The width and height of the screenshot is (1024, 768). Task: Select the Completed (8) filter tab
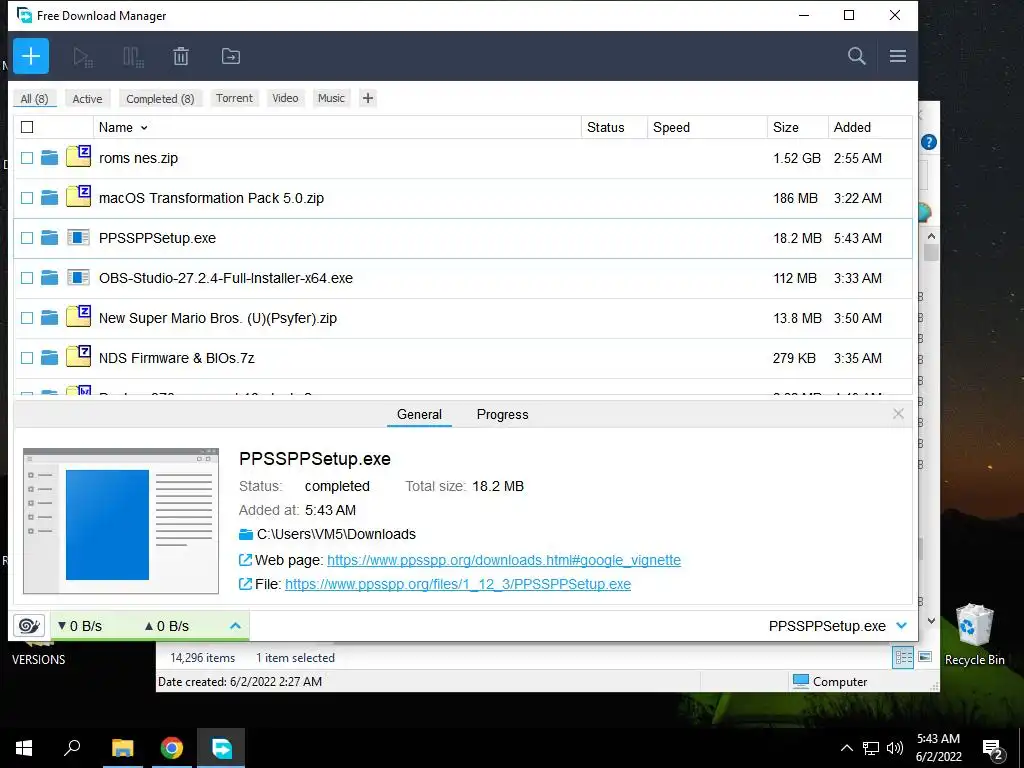(x=160, y=99)
